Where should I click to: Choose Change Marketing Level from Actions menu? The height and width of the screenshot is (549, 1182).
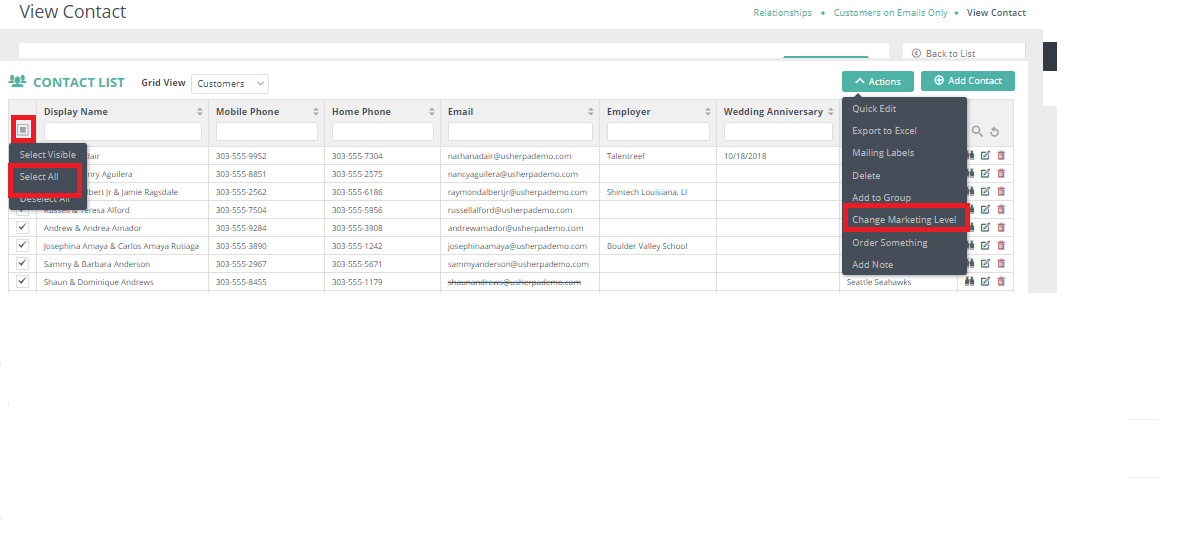[x=904, y=220]
